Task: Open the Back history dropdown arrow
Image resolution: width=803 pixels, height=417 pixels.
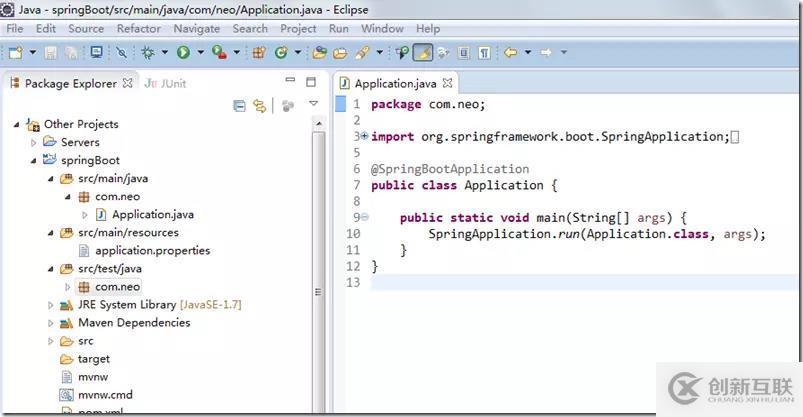Action: click(x=527, y=52)
